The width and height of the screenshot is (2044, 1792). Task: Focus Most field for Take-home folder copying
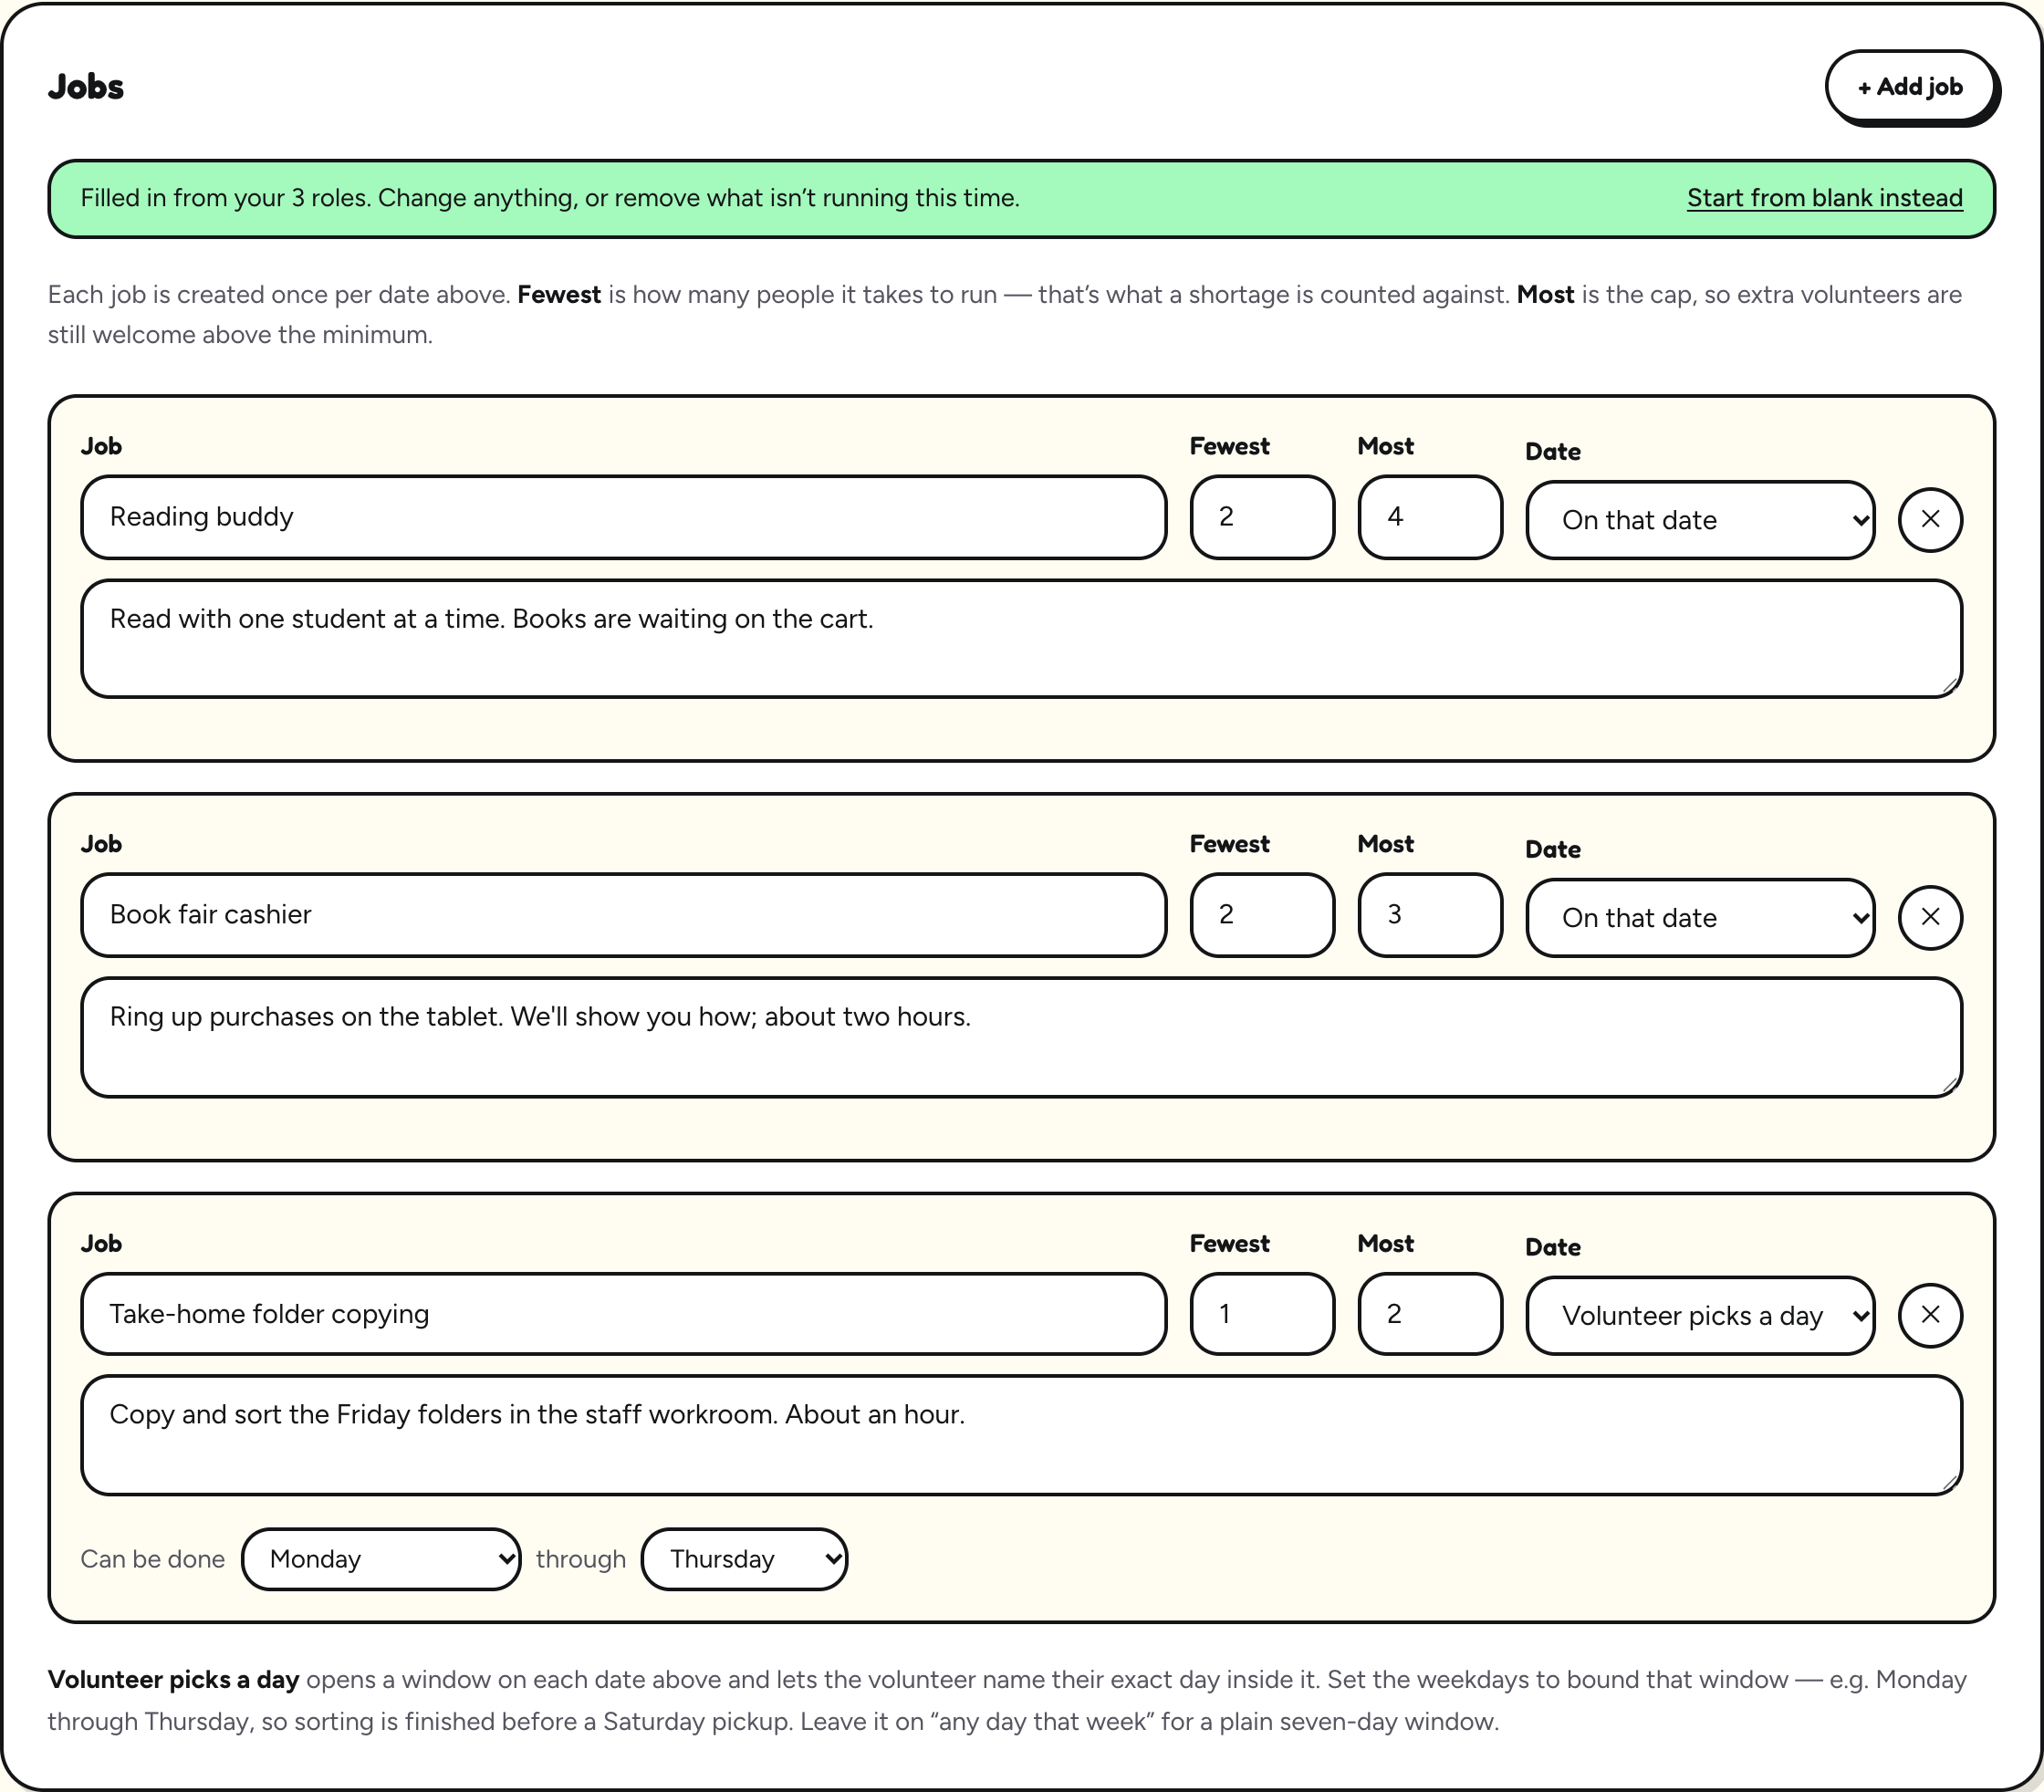(x=1430, y=1314)
